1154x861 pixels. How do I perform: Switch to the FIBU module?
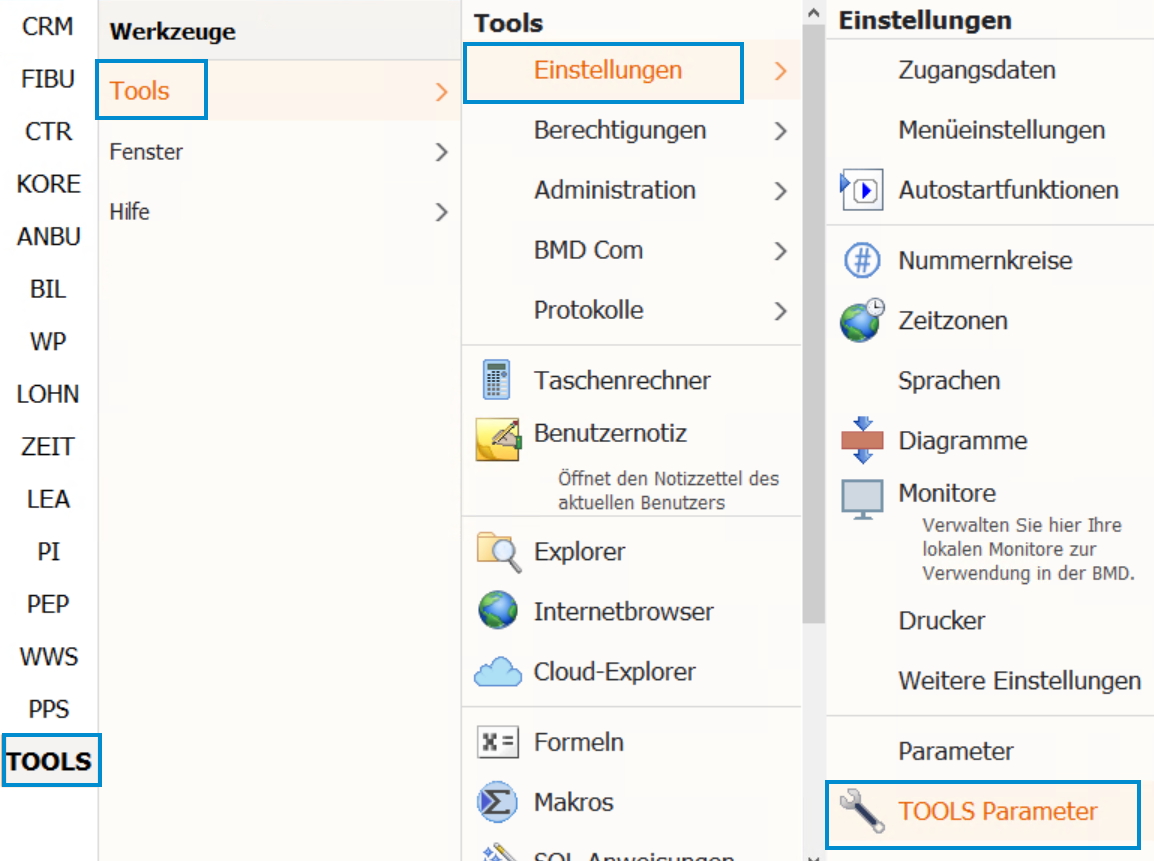pyautogui.click(x=48, y=79)
